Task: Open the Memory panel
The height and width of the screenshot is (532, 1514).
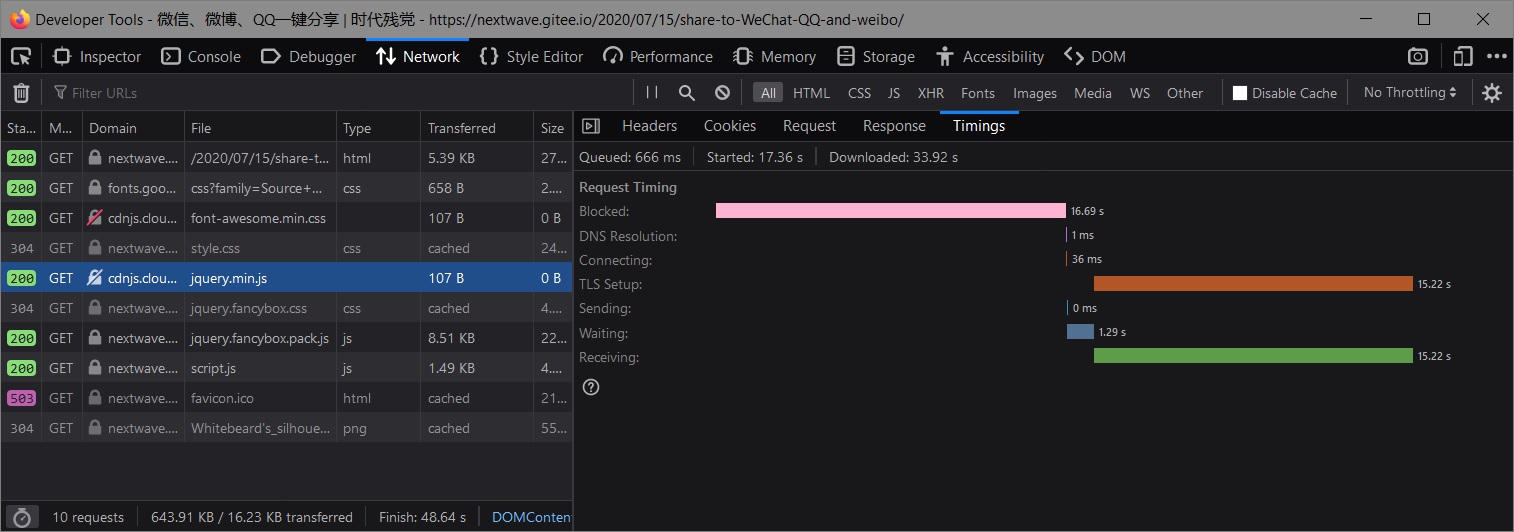Action: click(x=774, y=57)
